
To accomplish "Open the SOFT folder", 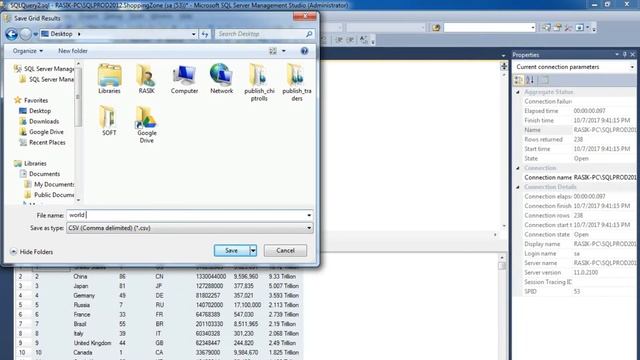I will [x=109, y=120].
